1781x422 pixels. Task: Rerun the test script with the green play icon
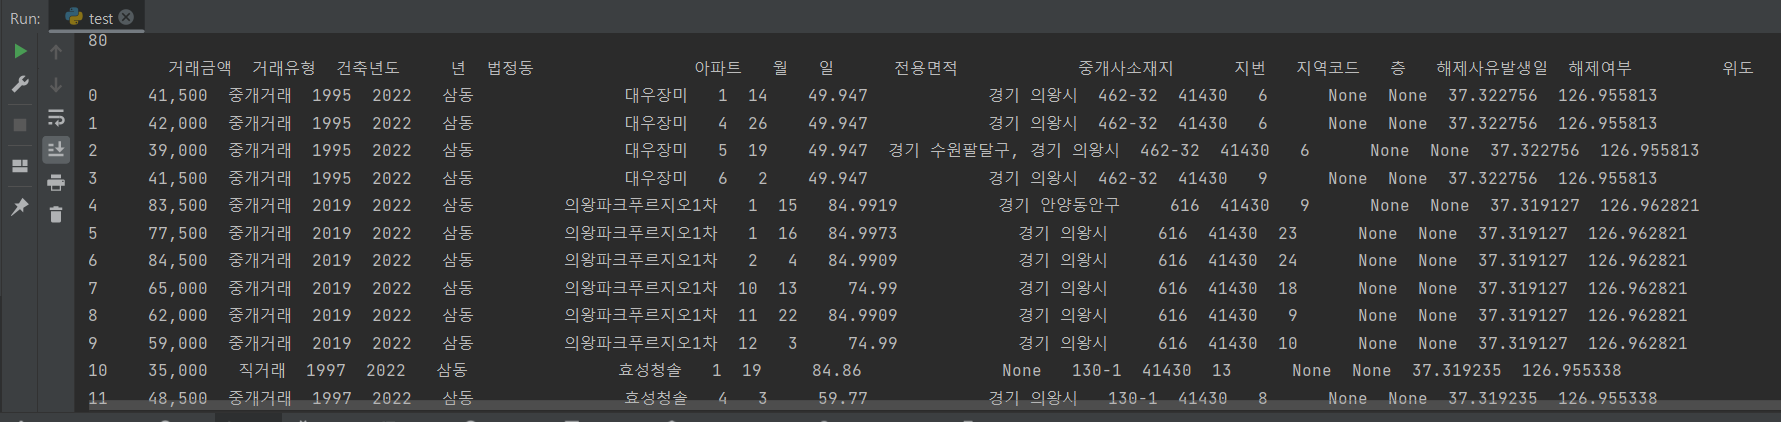pyautogui.click(x=20, y=51)
